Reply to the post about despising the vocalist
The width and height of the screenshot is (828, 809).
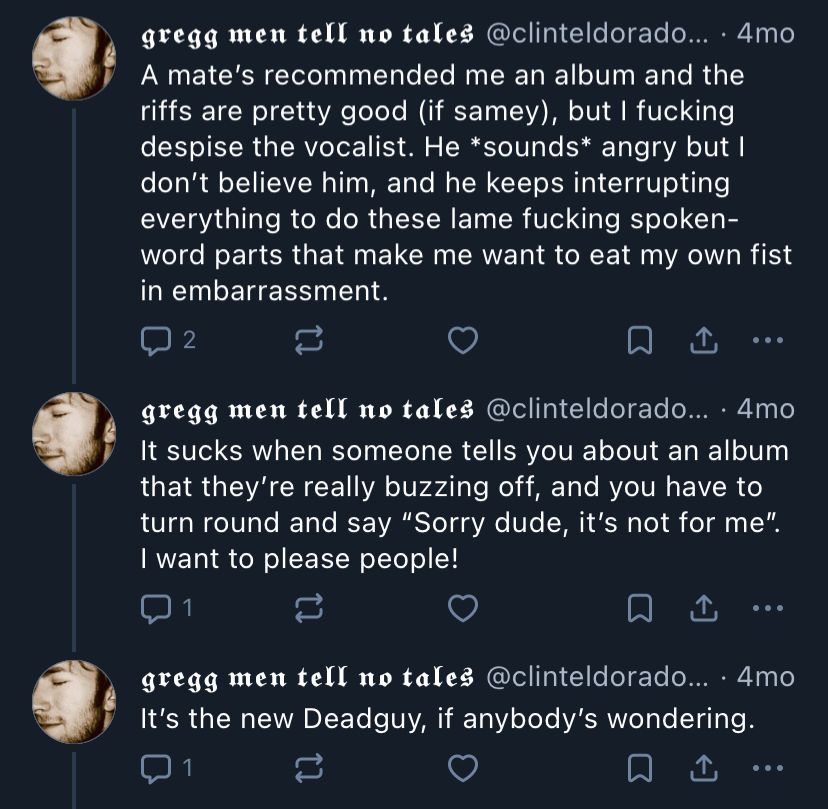[156, 341]
